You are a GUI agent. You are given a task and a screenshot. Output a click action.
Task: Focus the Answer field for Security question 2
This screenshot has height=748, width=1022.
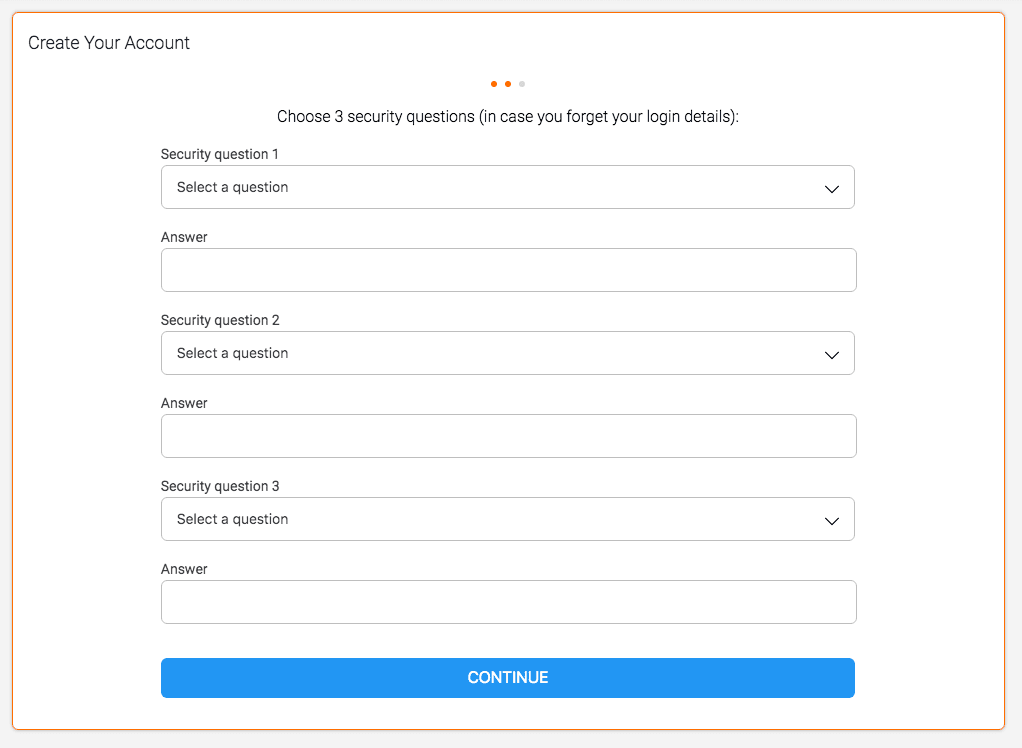(508, 436)
